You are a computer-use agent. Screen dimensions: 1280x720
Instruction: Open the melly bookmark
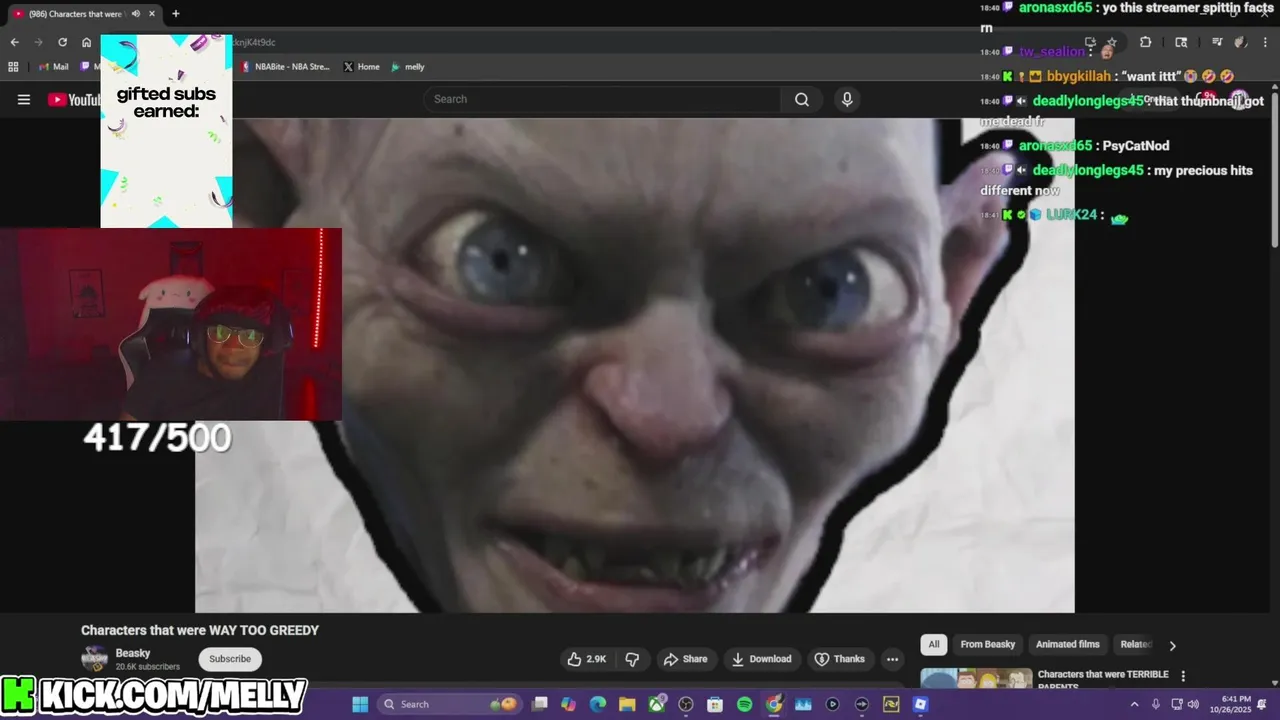tap(408, 67)
